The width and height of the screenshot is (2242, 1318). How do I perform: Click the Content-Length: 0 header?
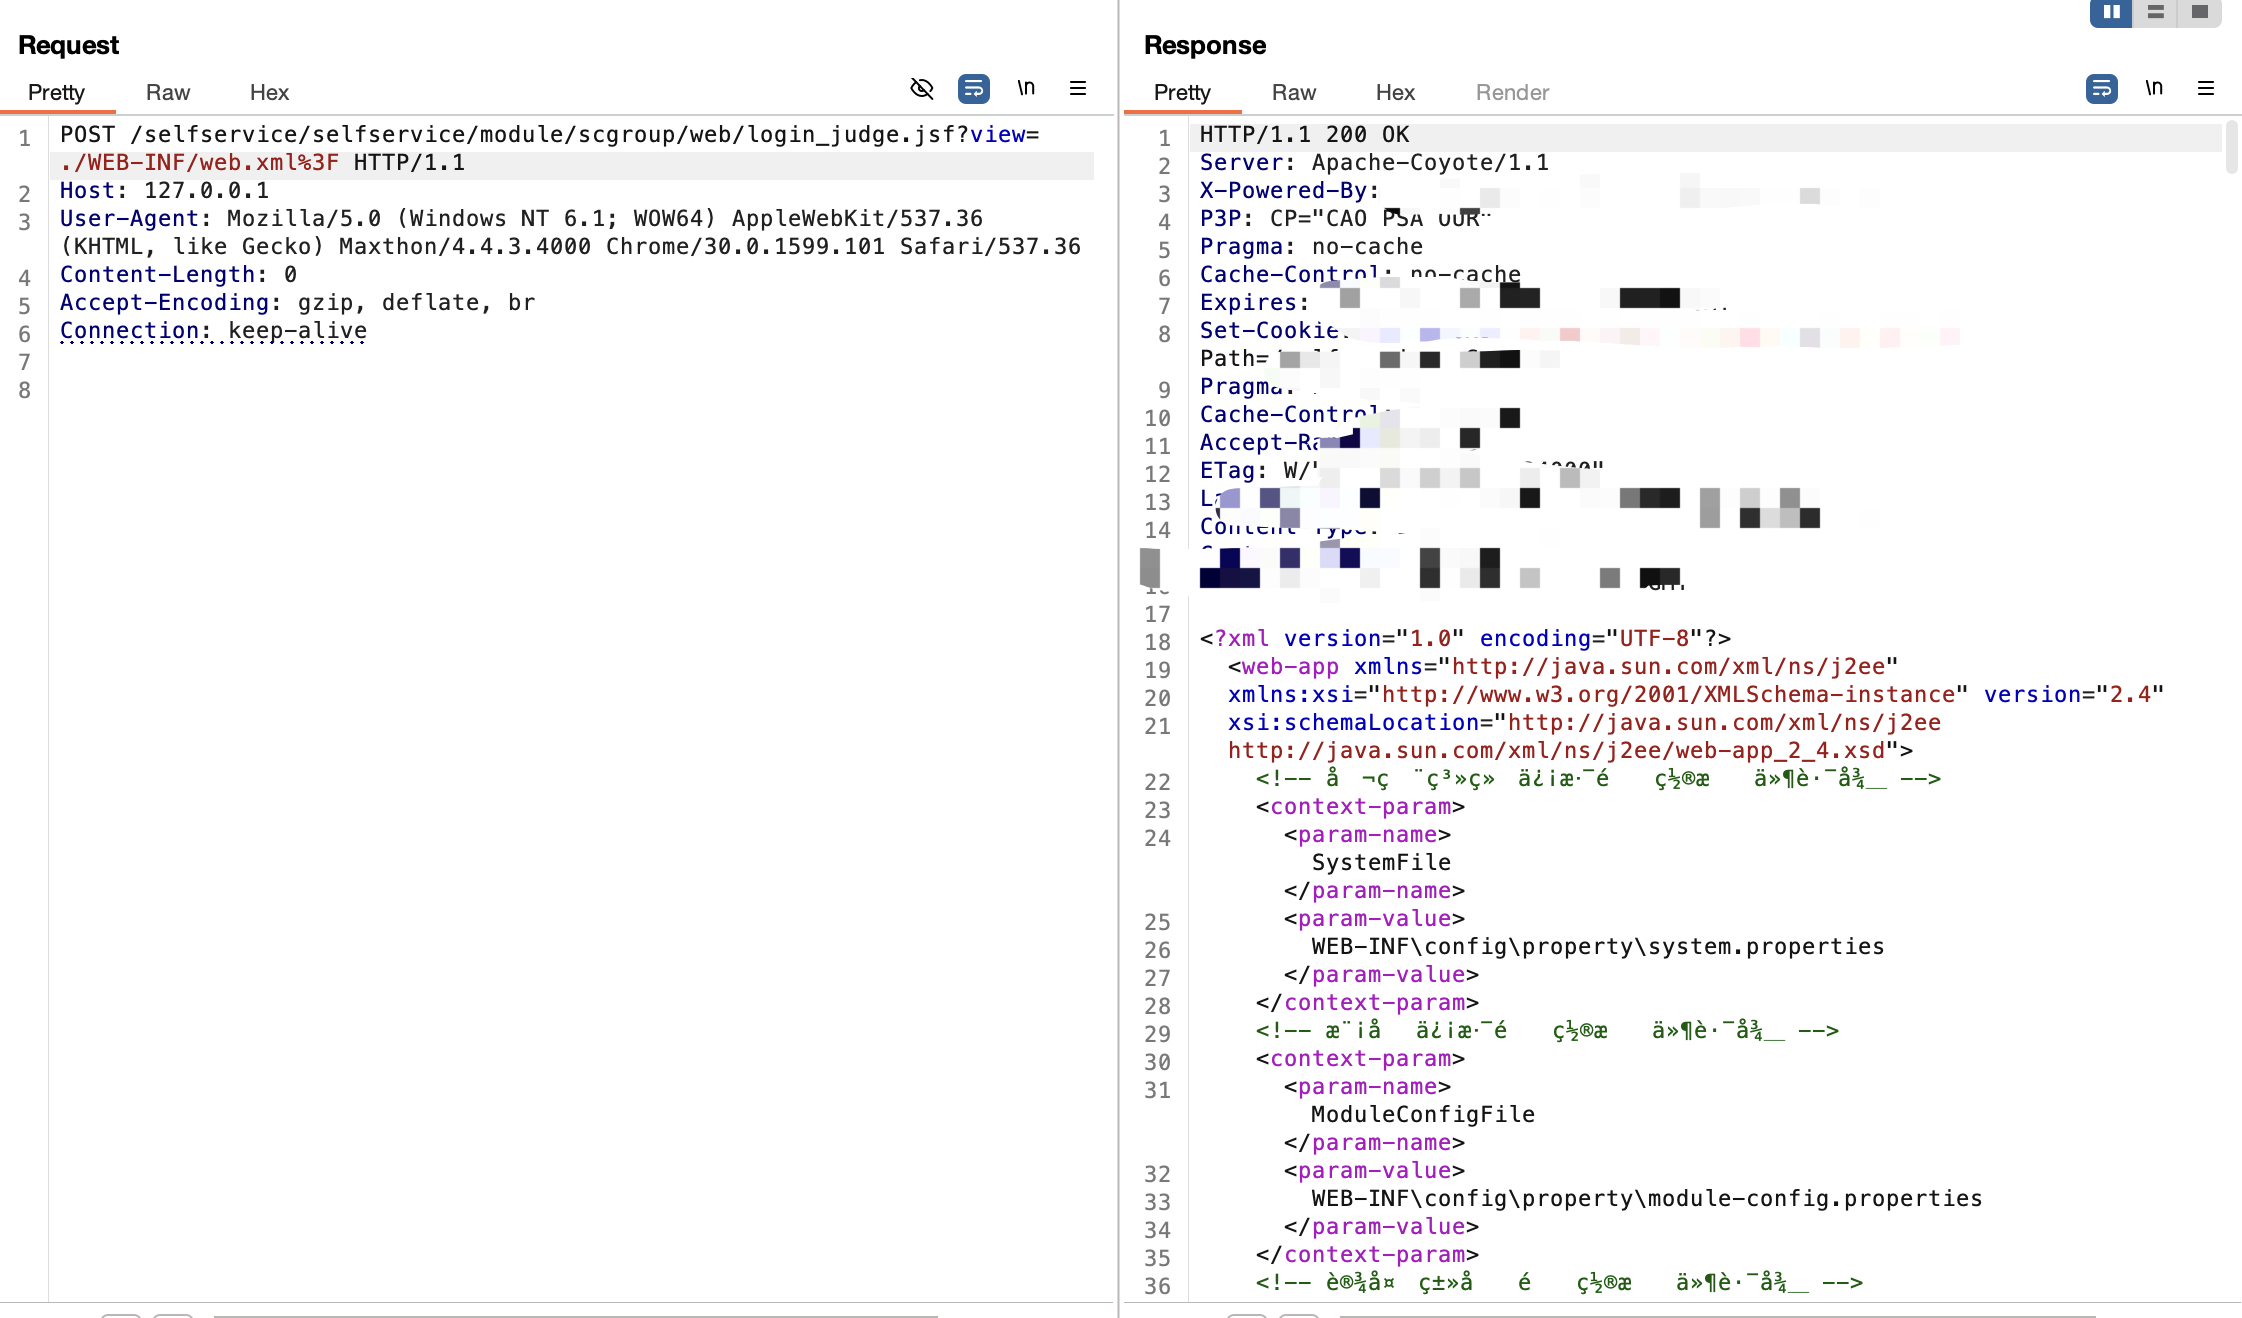coord(178,274)
